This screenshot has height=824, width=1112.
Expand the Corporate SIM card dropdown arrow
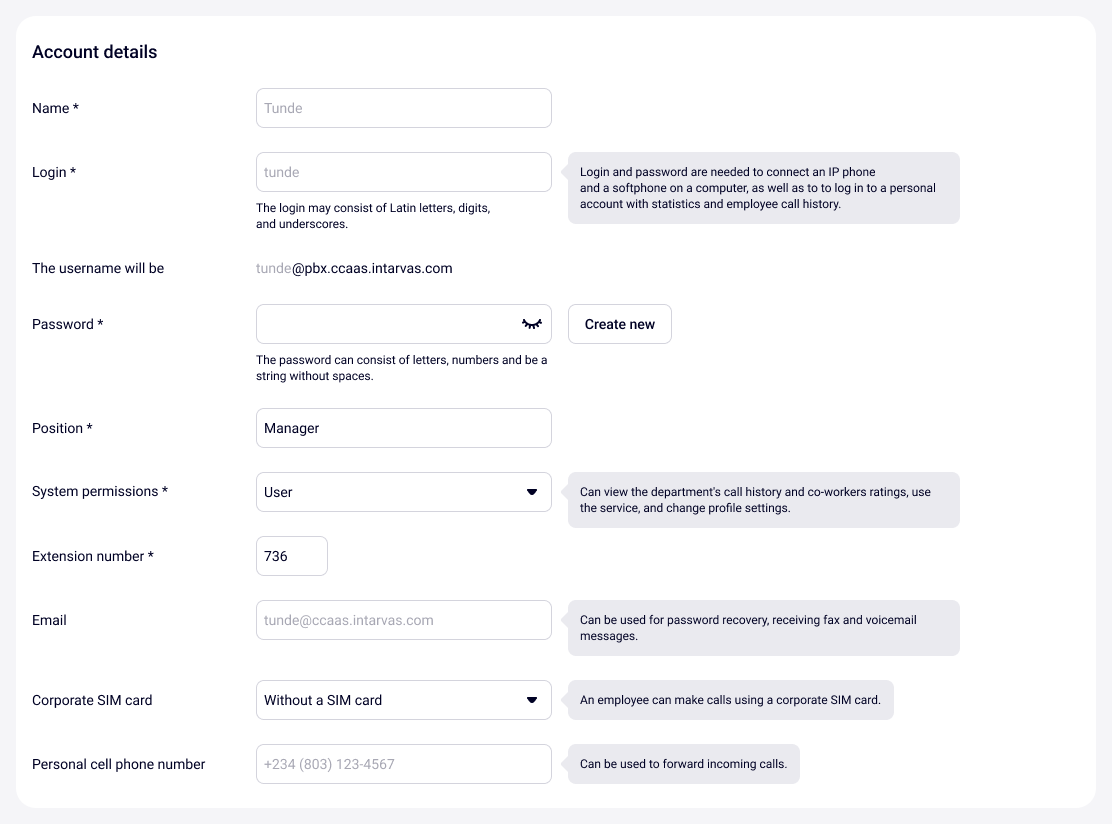pyautogui.click(x=532, y=700)
